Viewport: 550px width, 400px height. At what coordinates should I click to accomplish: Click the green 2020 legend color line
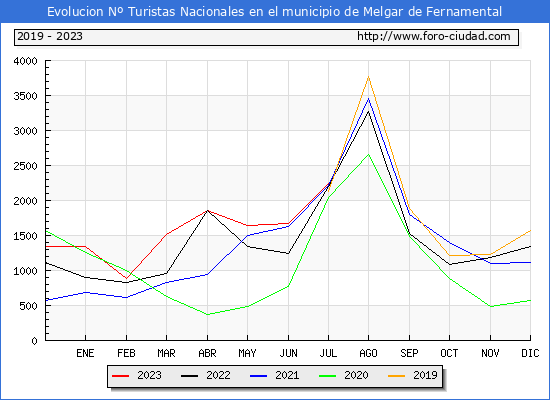pyautogui.click(x=328, y=376)
